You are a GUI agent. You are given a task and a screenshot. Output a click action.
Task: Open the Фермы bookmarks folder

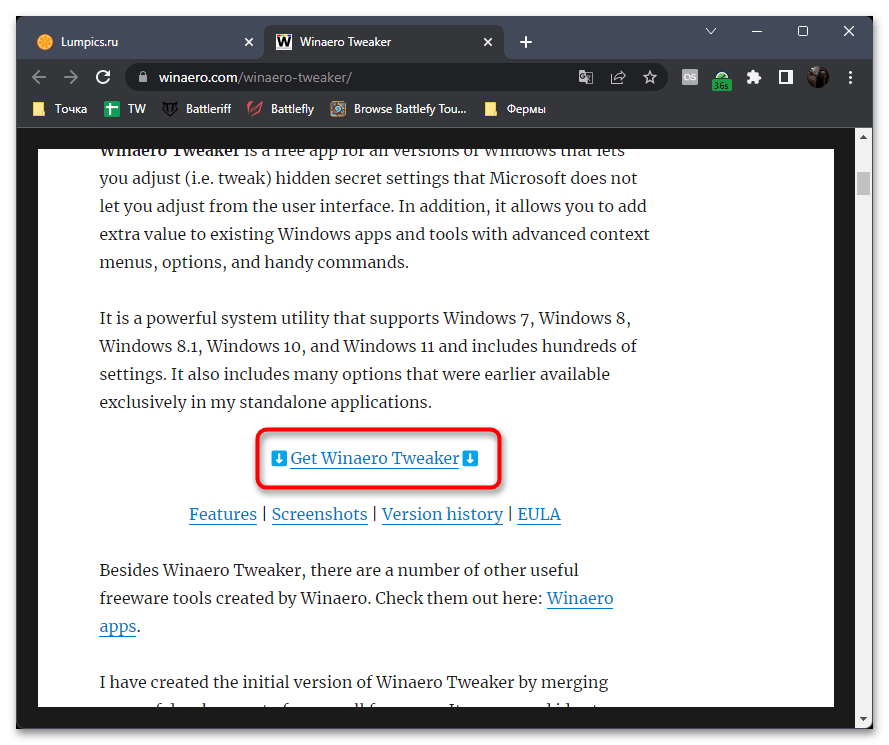coord(515,109)
